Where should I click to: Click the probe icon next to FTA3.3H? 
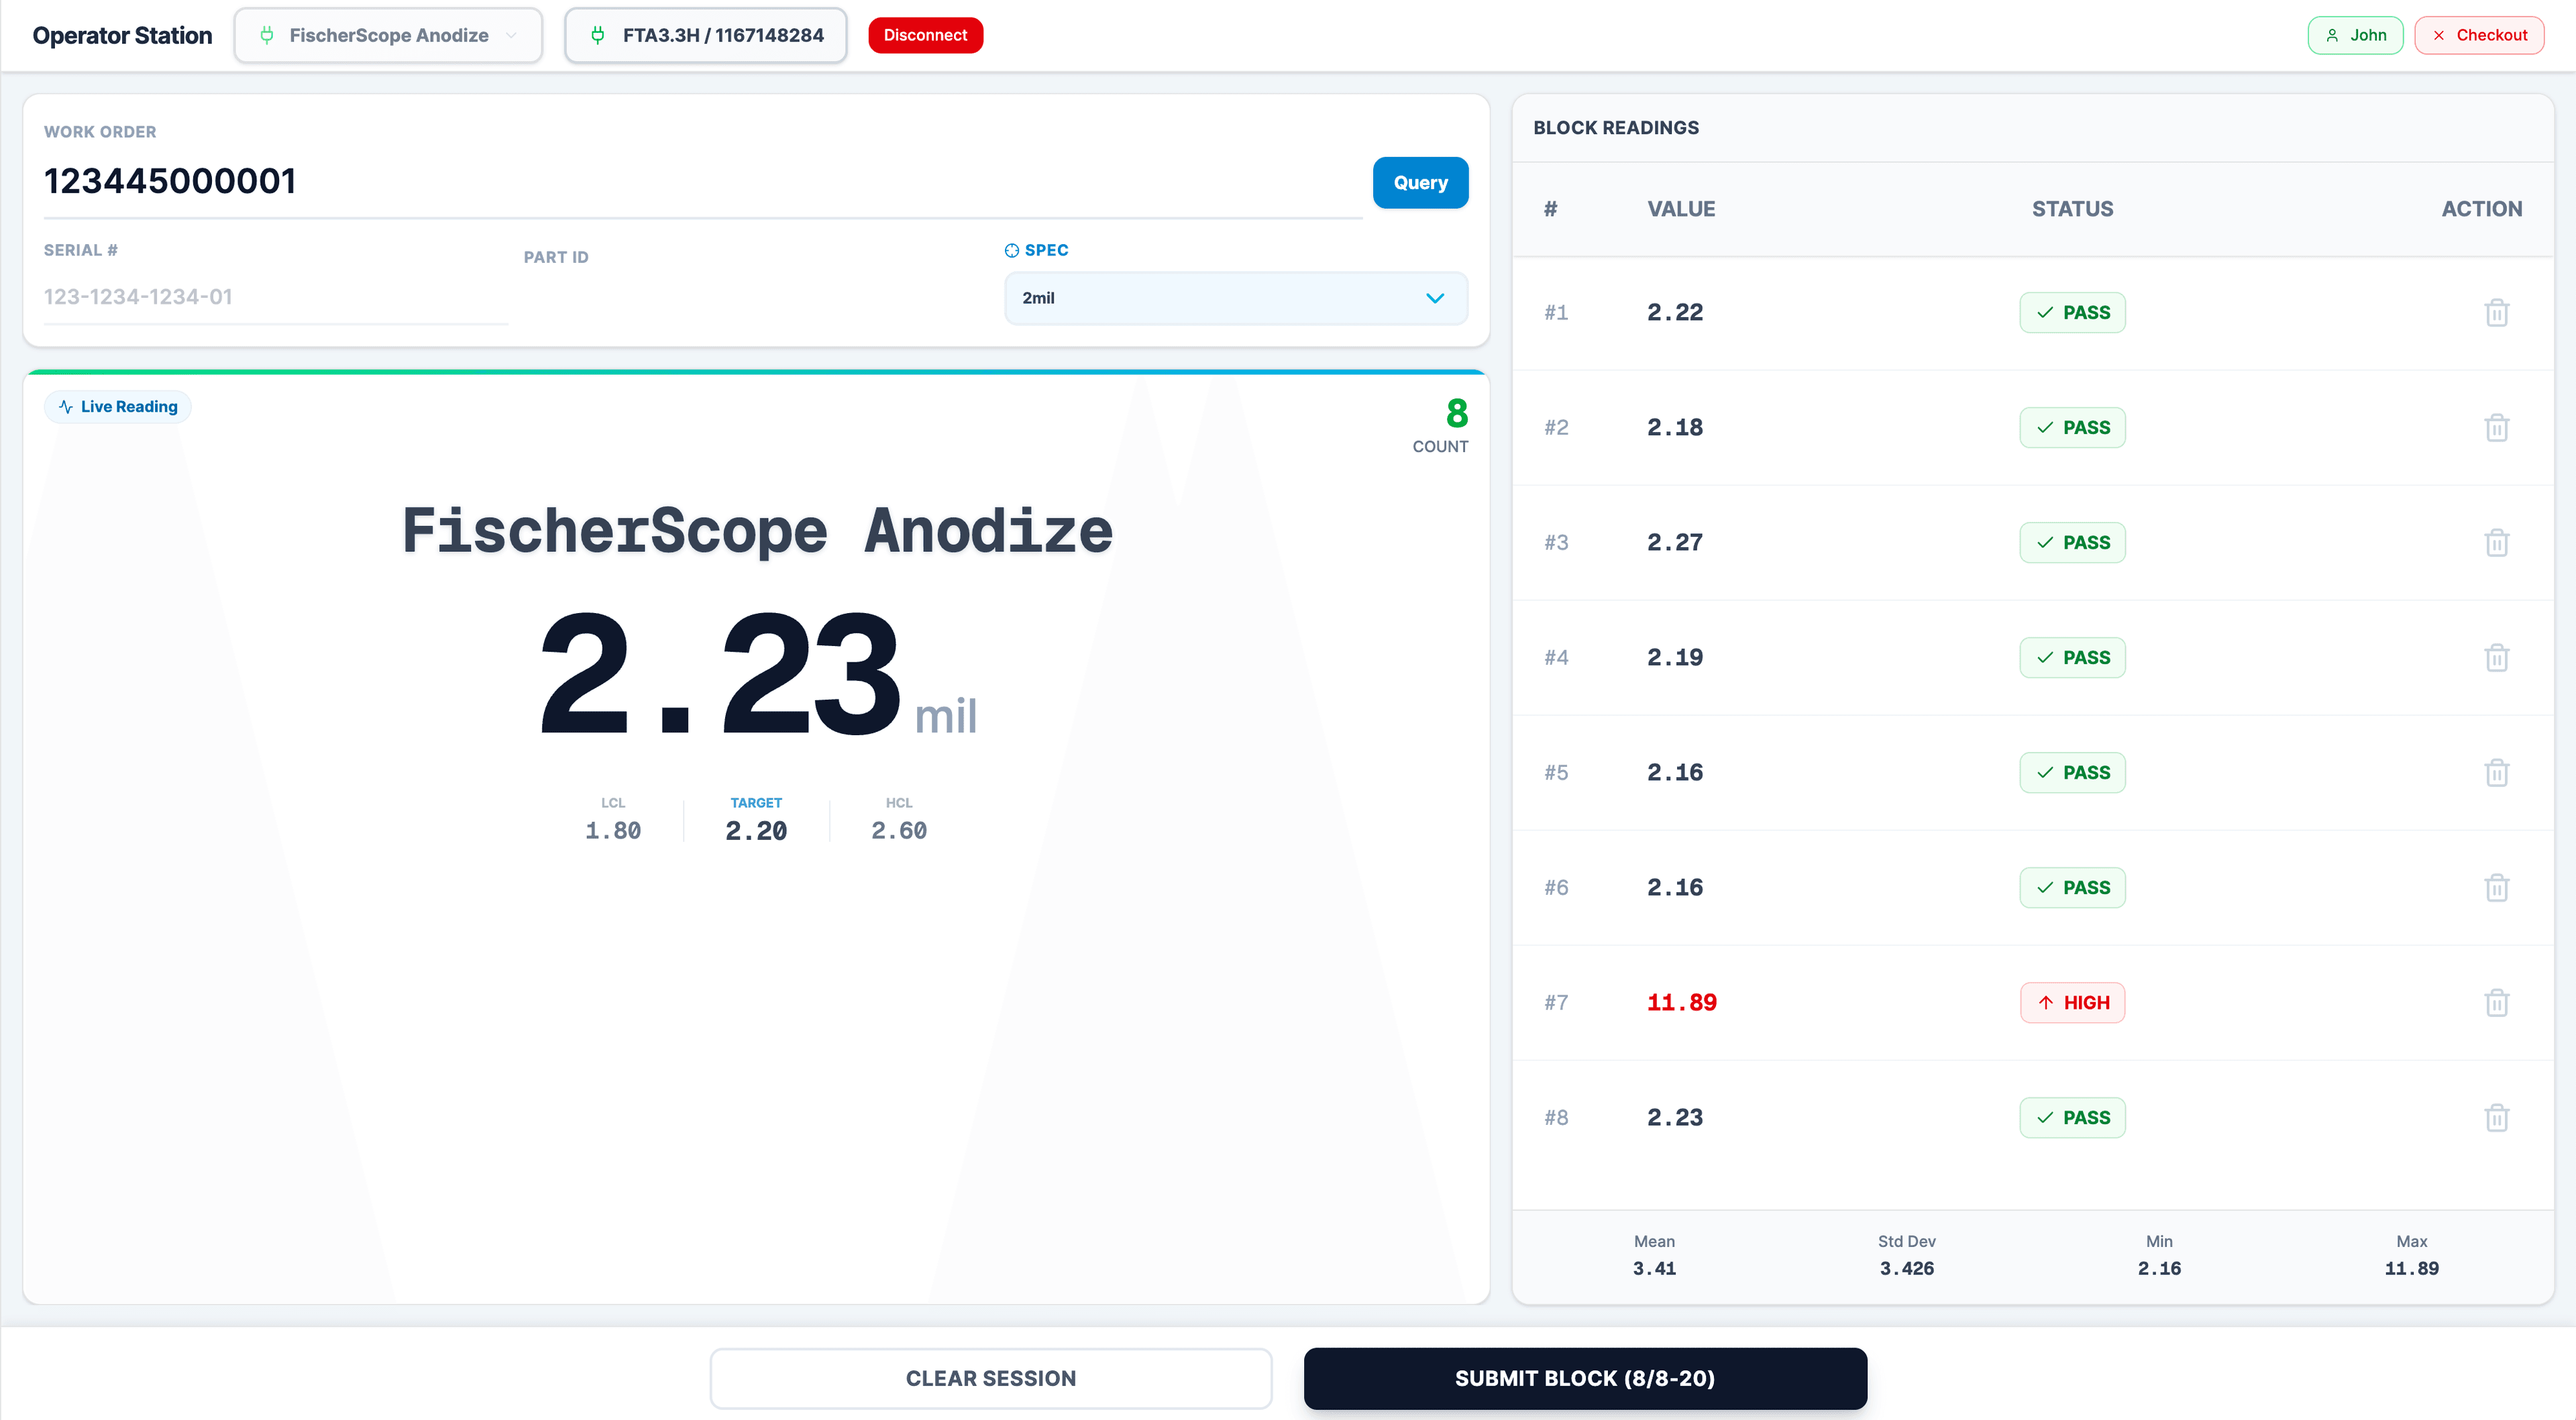coord(598,35)
